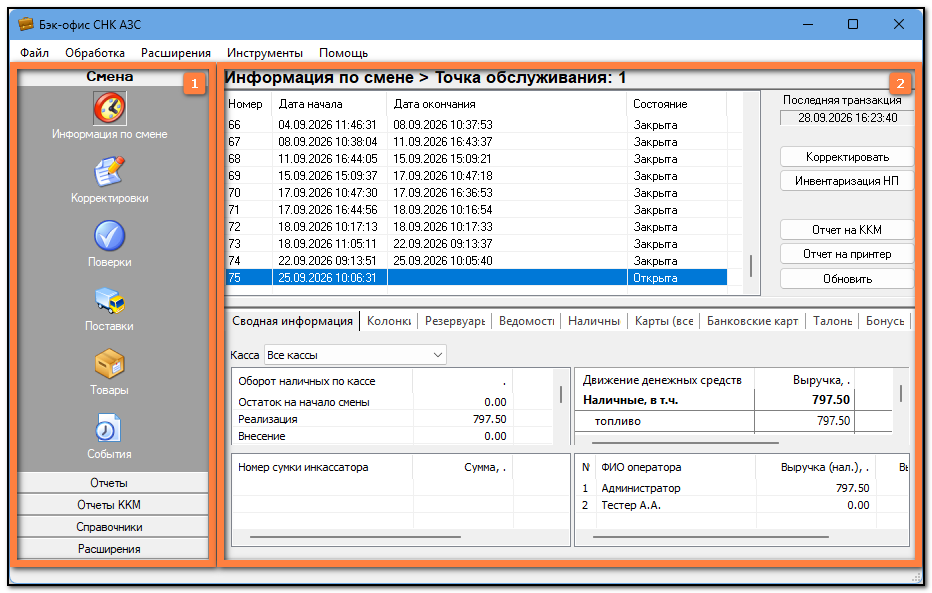Image resolution: width=932 pixels, height=593 pixels.
Task: Select shift row number 70
Action: (476, 193)
